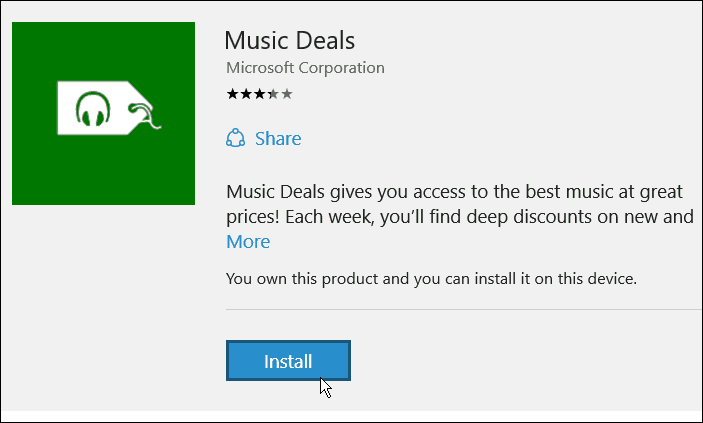703x423 pixels.
Task: Select the first star in the rating
Action: (x=232, y=94)
